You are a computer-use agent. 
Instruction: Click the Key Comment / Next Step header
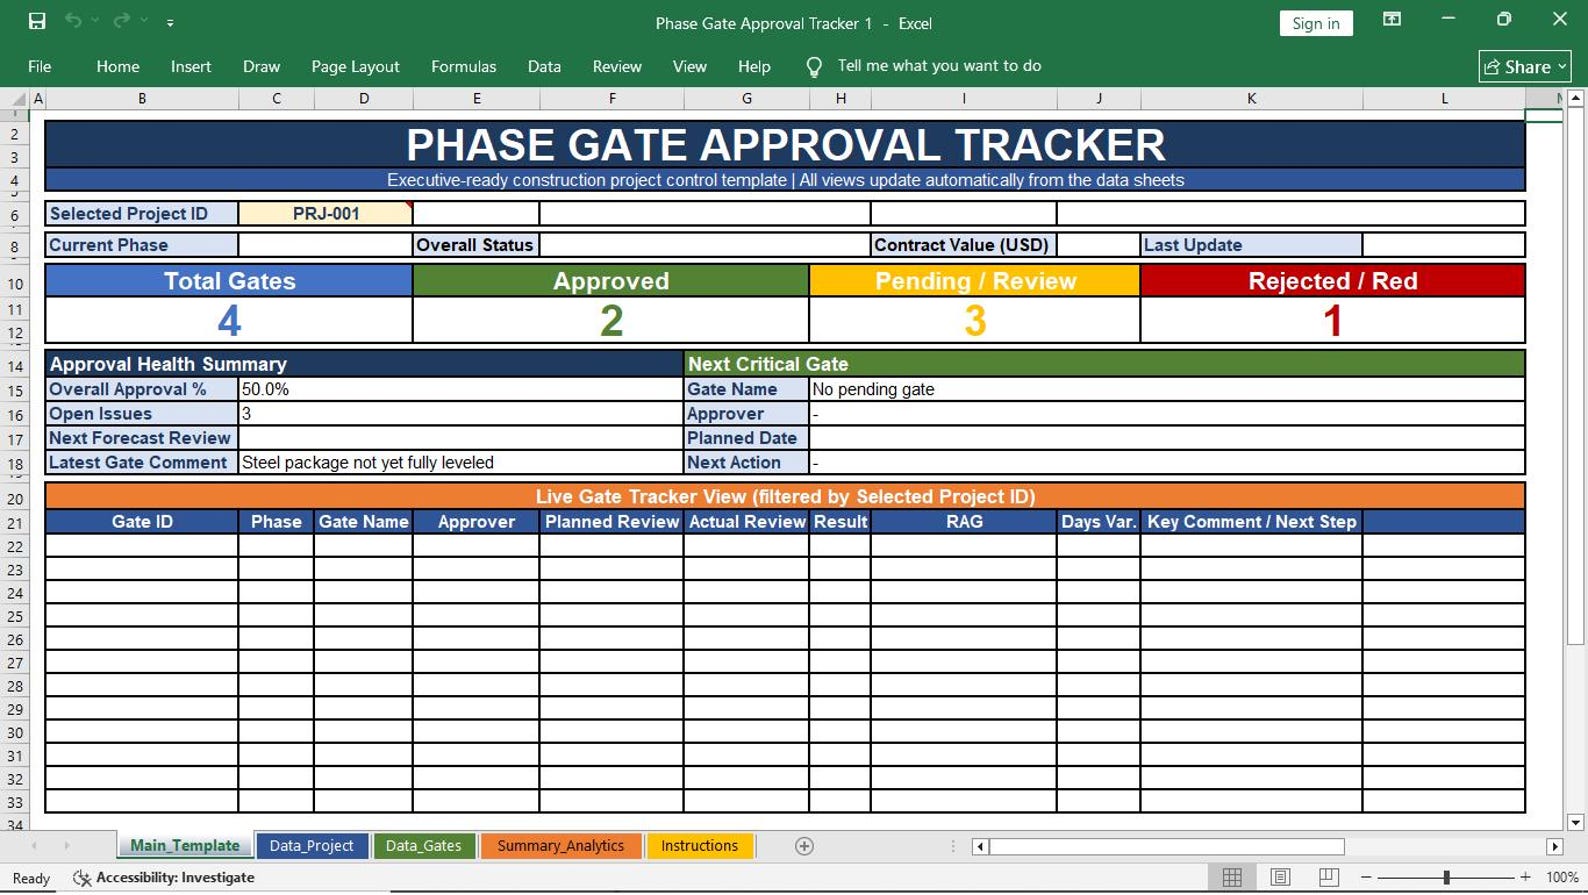coord(1251,522)
